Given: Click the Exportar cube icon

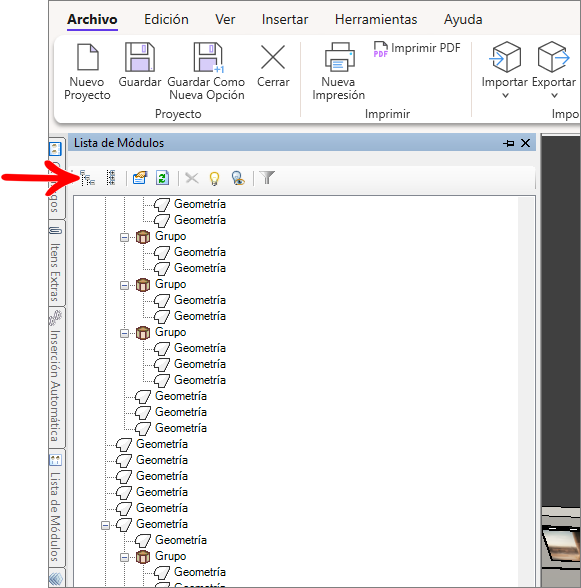Looking at the screenshot, I should (x=554, y=57).
